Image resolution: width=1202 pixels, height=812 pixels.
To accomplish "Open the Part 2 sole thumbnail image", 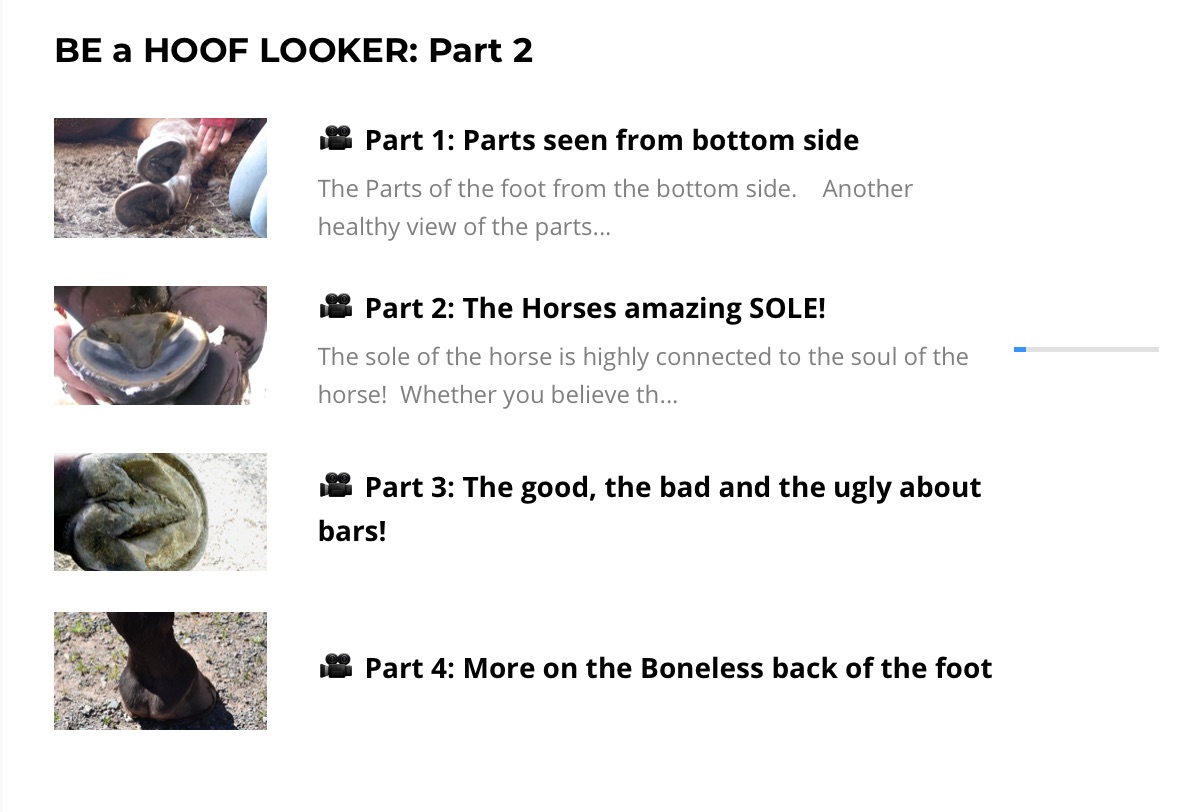I will [x=160, y=345].
